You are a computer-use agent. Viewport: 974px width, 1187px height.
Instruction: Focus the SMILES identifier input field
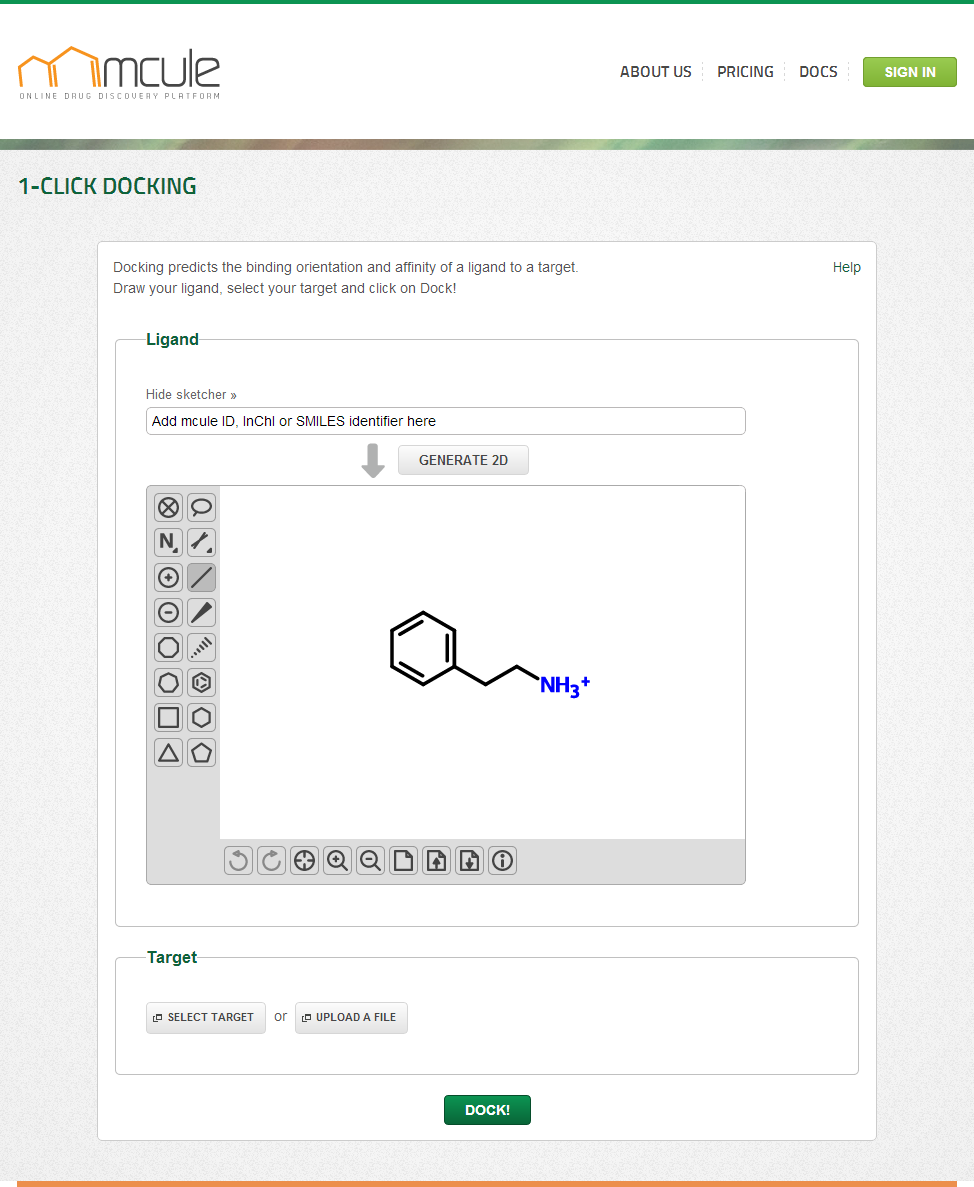coord(446,421)
